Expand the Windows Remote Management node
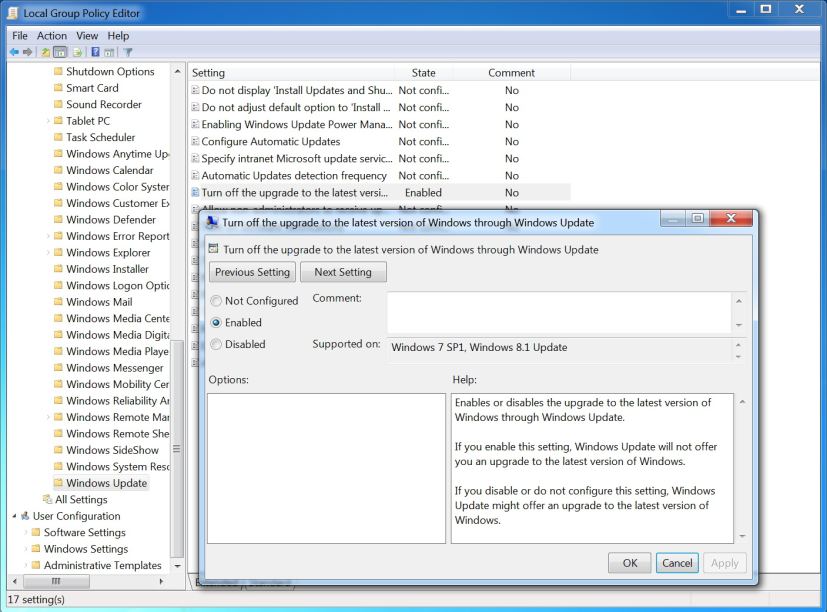Image resolution: width=827 pixels, height=612 pixels. (48, 417)
